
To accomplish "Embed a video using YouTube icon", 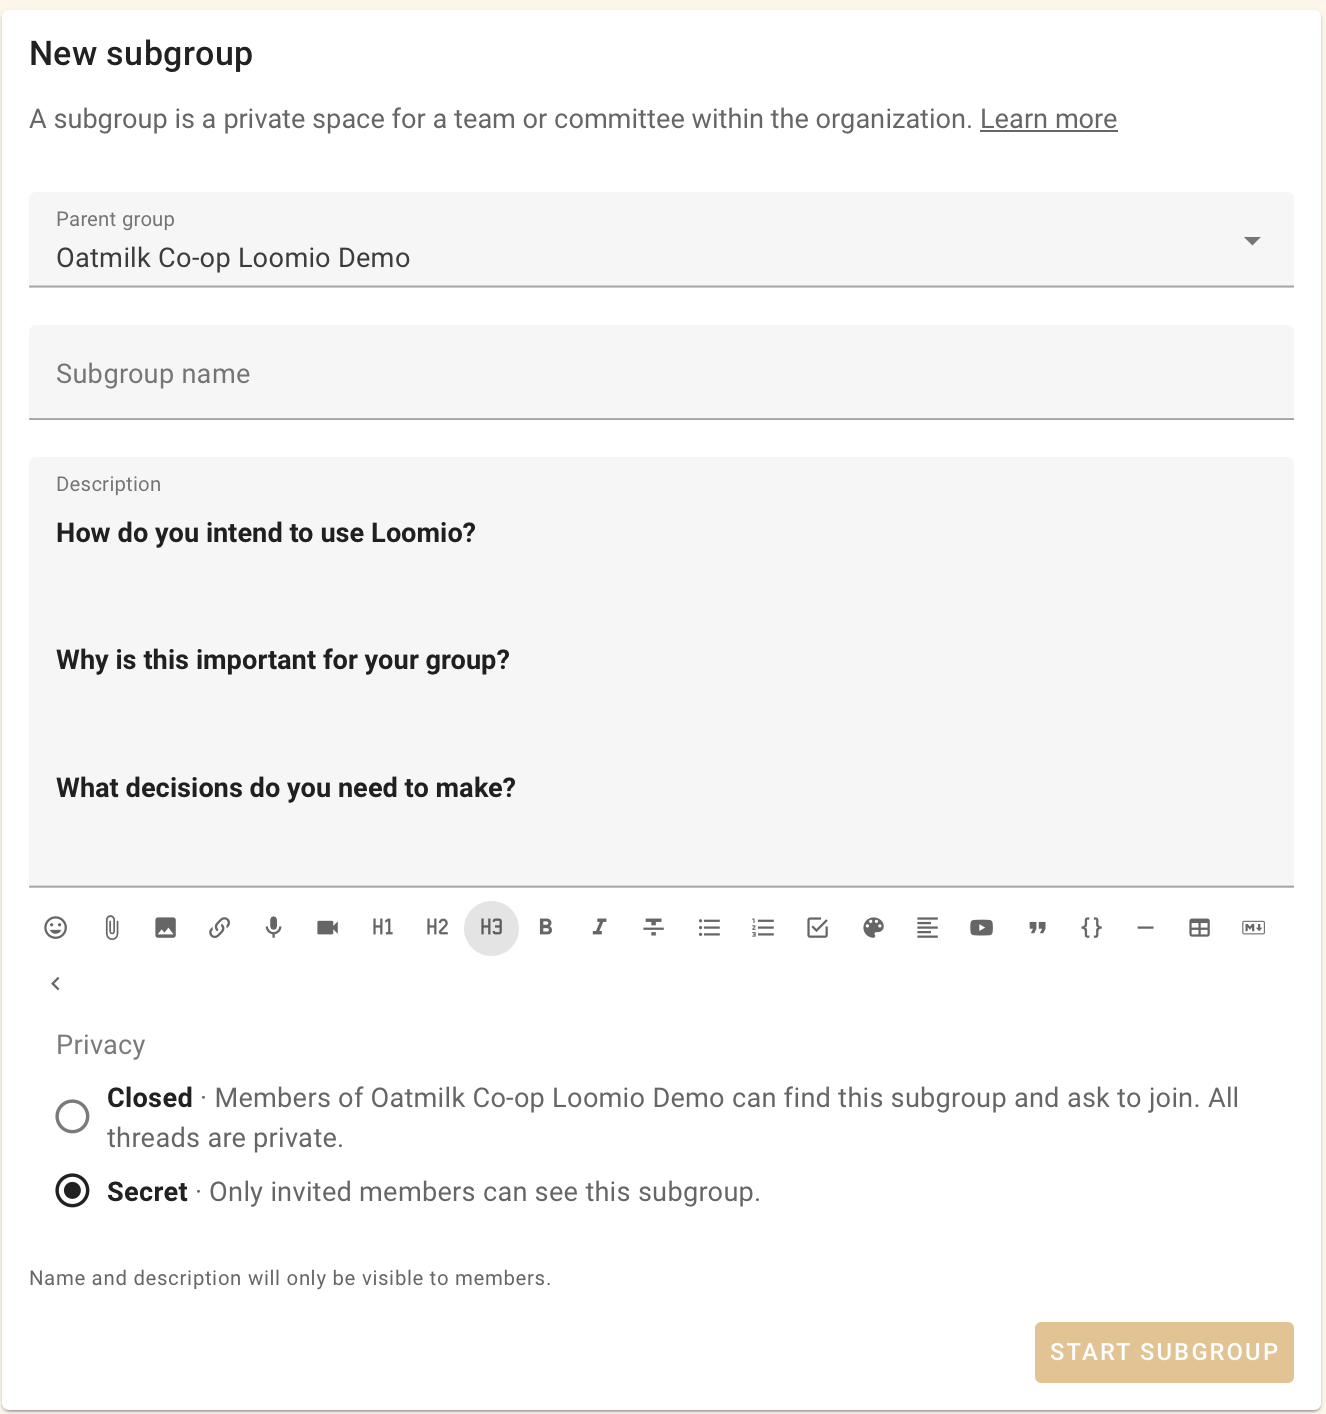I will [982, 928].
